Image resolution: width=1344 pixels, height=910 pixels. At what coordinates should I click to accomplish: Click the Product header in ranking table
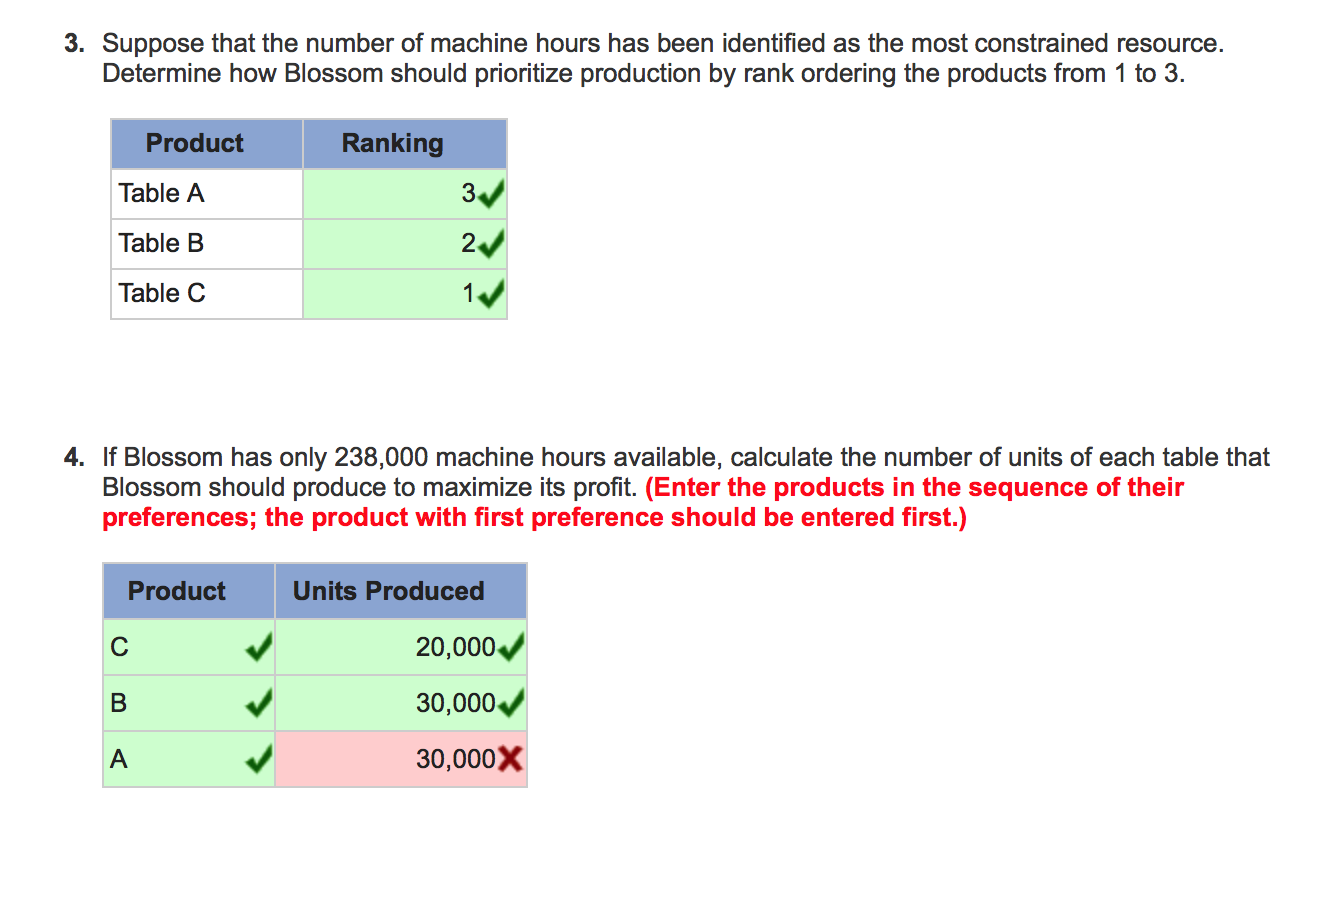[207, 144]
